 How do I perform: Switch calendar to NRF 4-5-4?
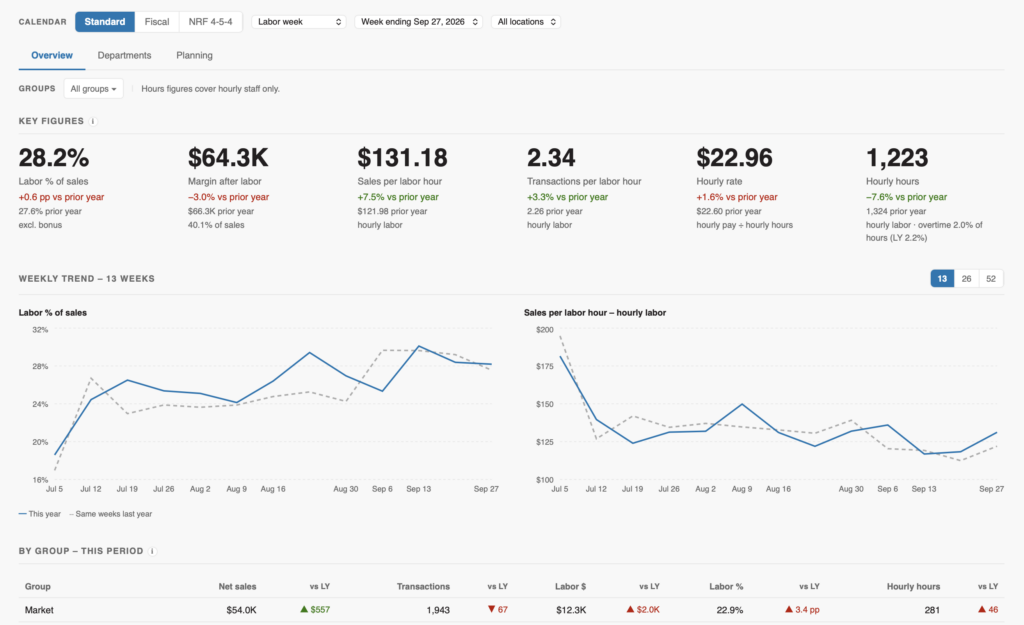210,22
